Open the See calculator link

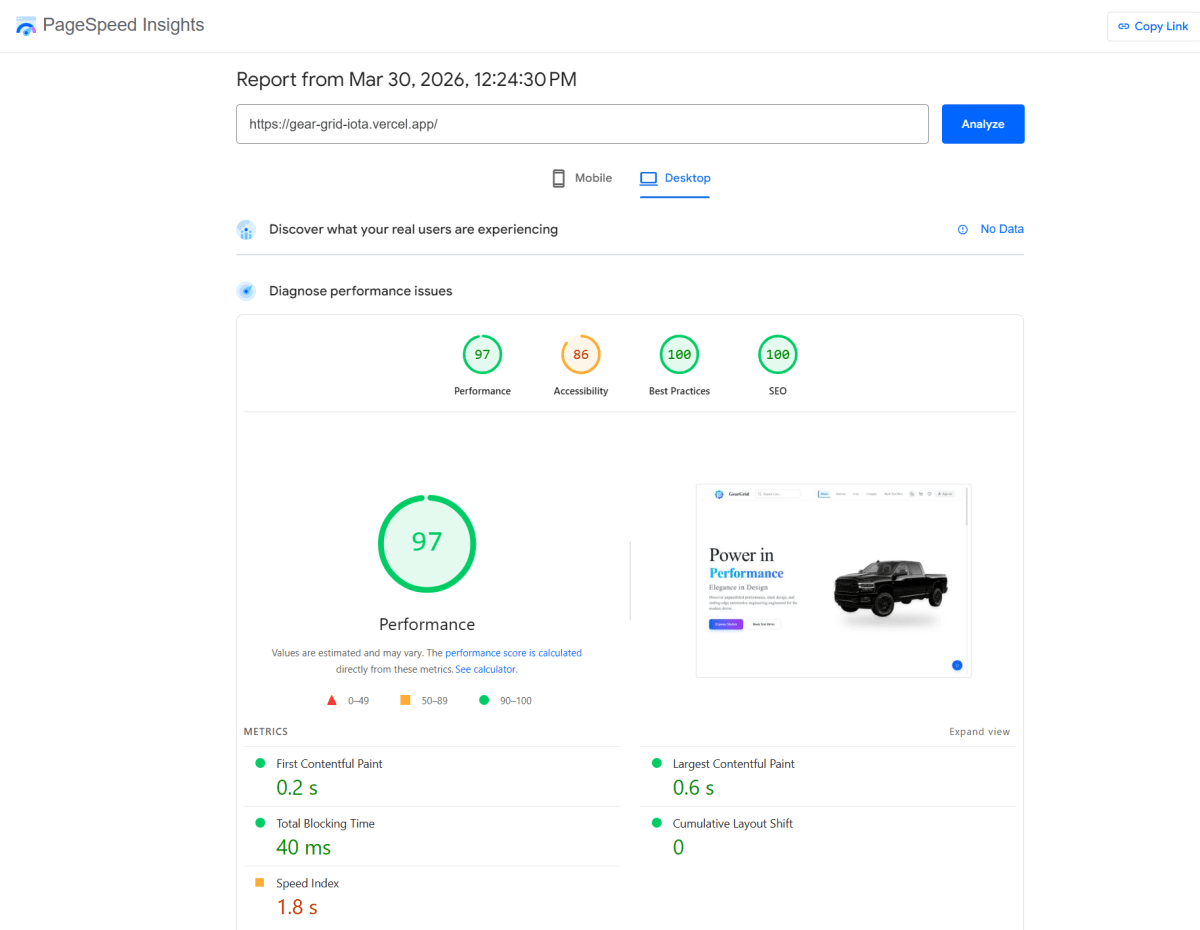tap(486, 669)
